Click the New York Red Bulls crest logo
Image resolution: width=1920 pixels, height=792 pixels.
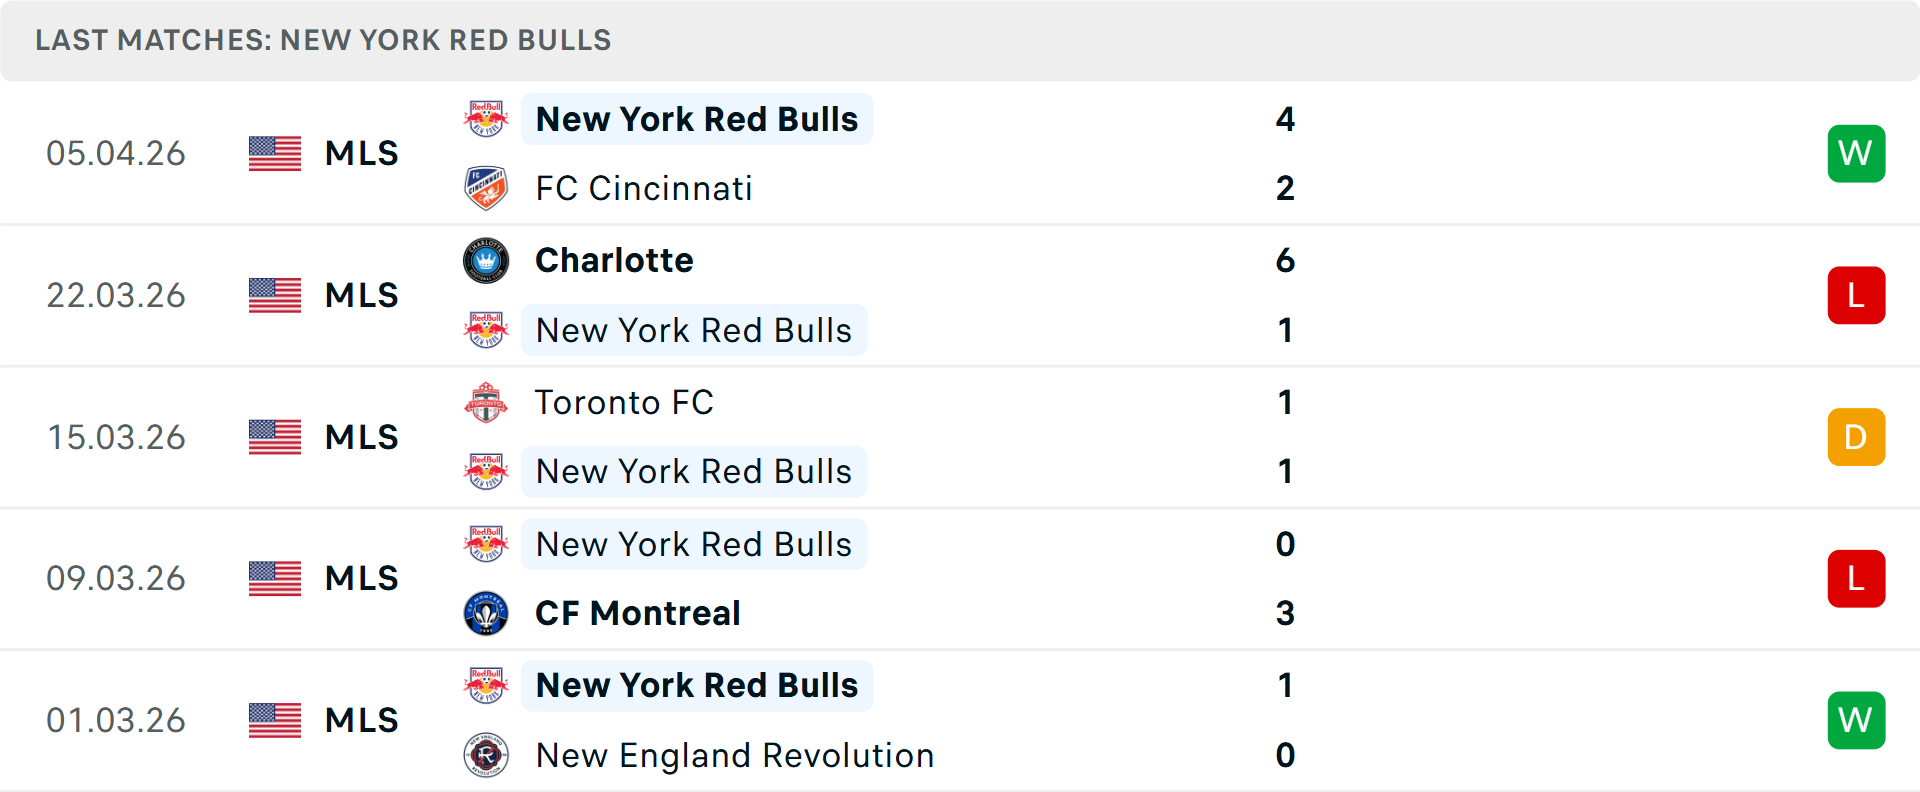486,118
